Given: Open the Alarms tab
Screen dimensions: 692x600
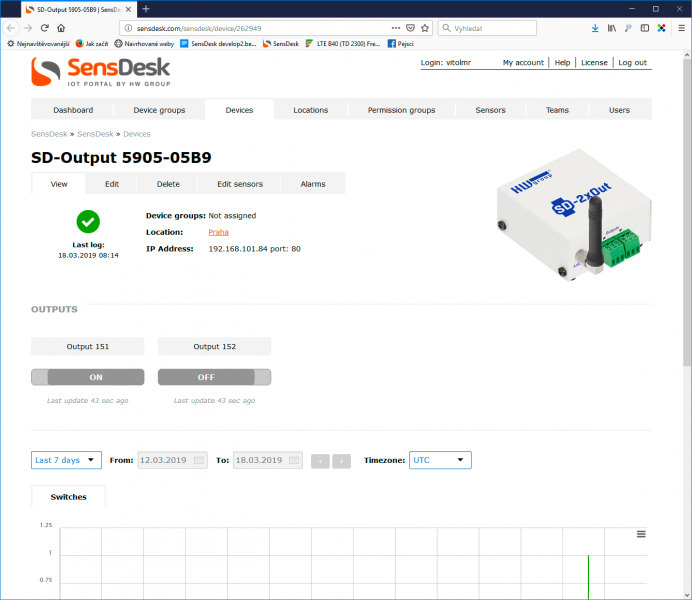Looking at the screenshot, I should (313, 184).
